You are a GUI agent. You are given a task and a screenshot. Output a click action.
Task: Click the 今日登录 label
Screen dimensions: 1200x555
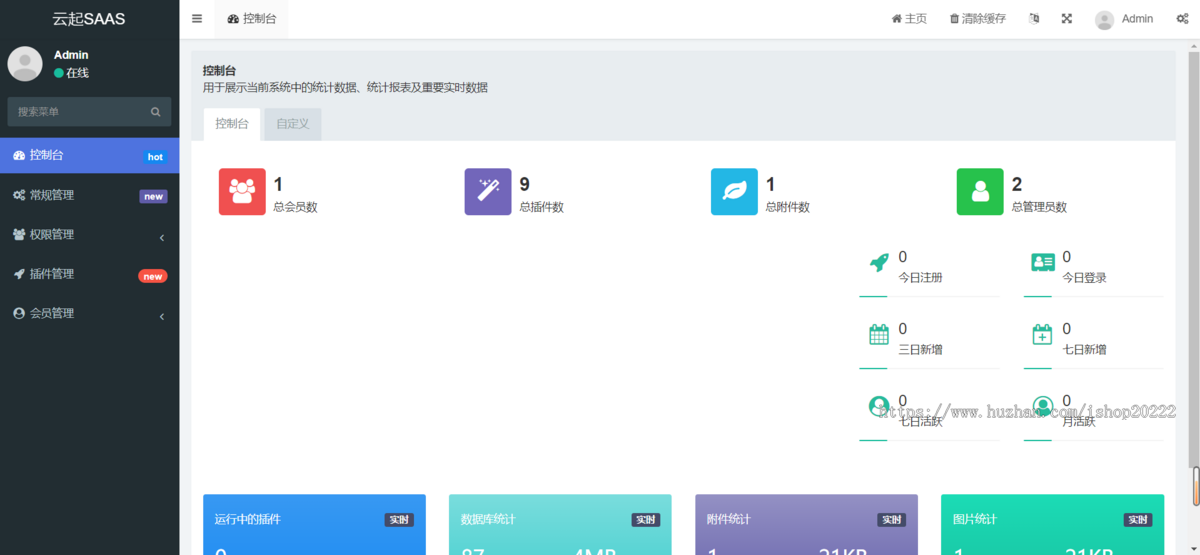click(1084, 277)
